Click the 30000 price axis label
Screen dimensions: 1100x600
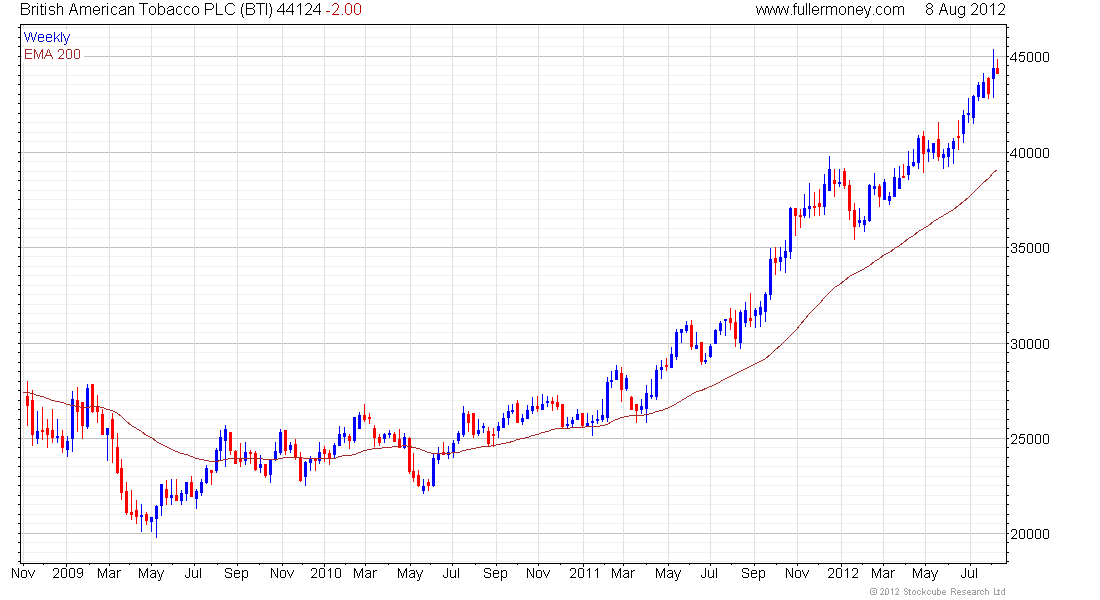point(1030,344)
